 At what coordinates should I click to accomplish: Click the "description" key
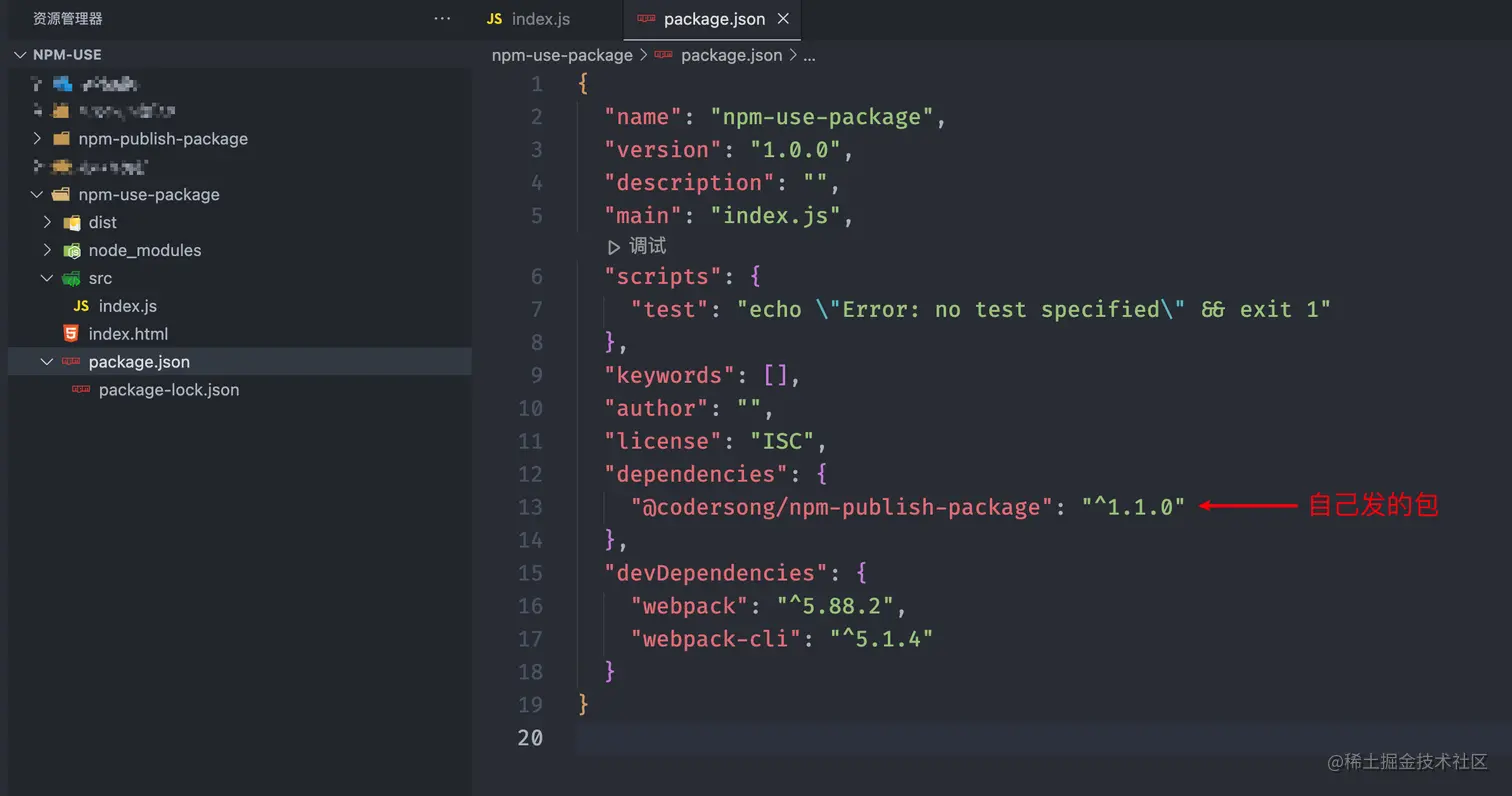coord(690,183)
